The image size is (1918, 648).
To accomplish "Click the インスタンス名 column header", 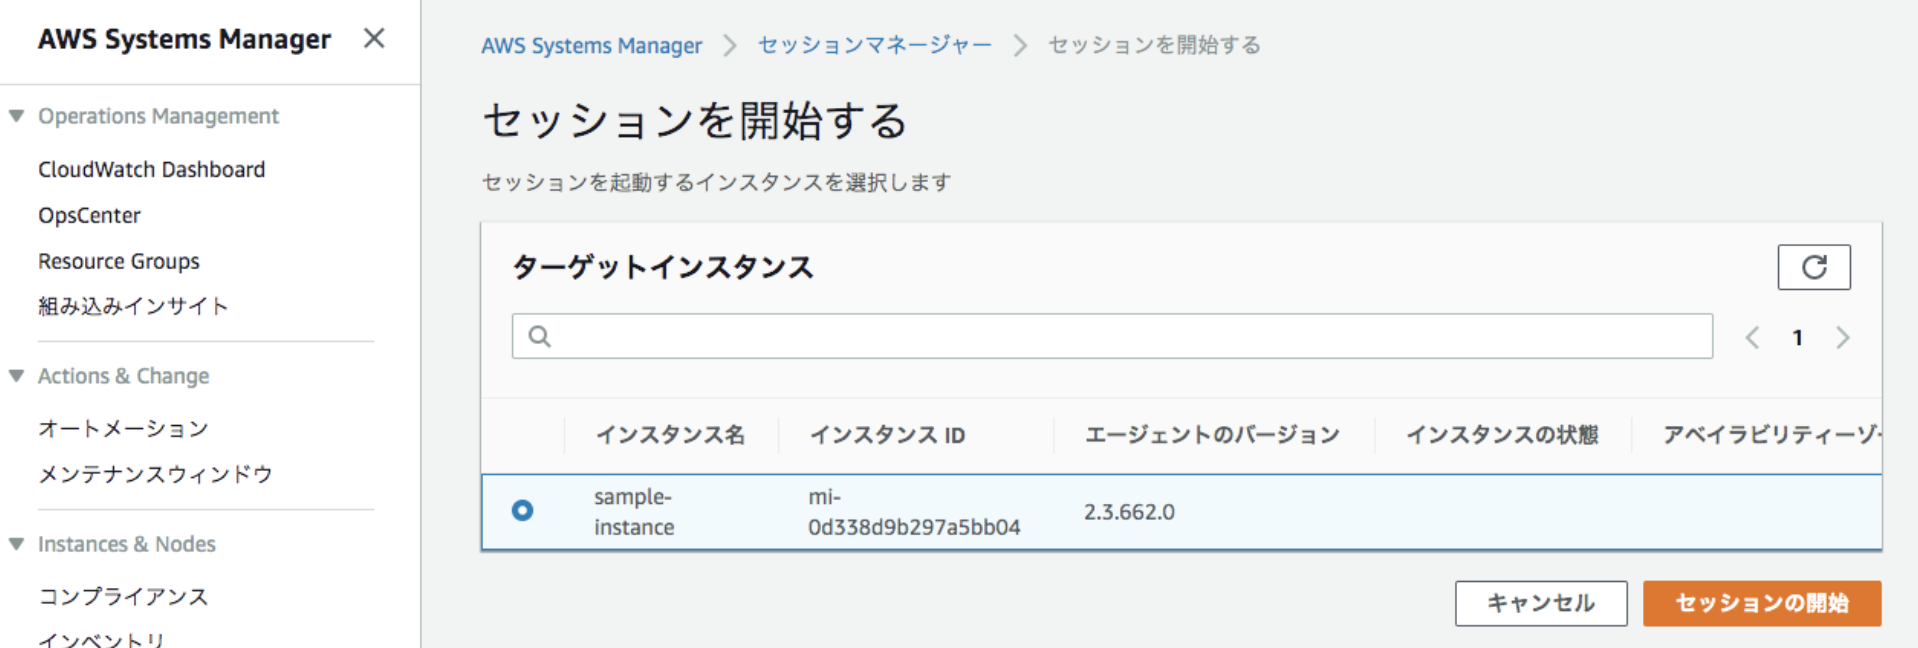I will (x=670, y=435).
